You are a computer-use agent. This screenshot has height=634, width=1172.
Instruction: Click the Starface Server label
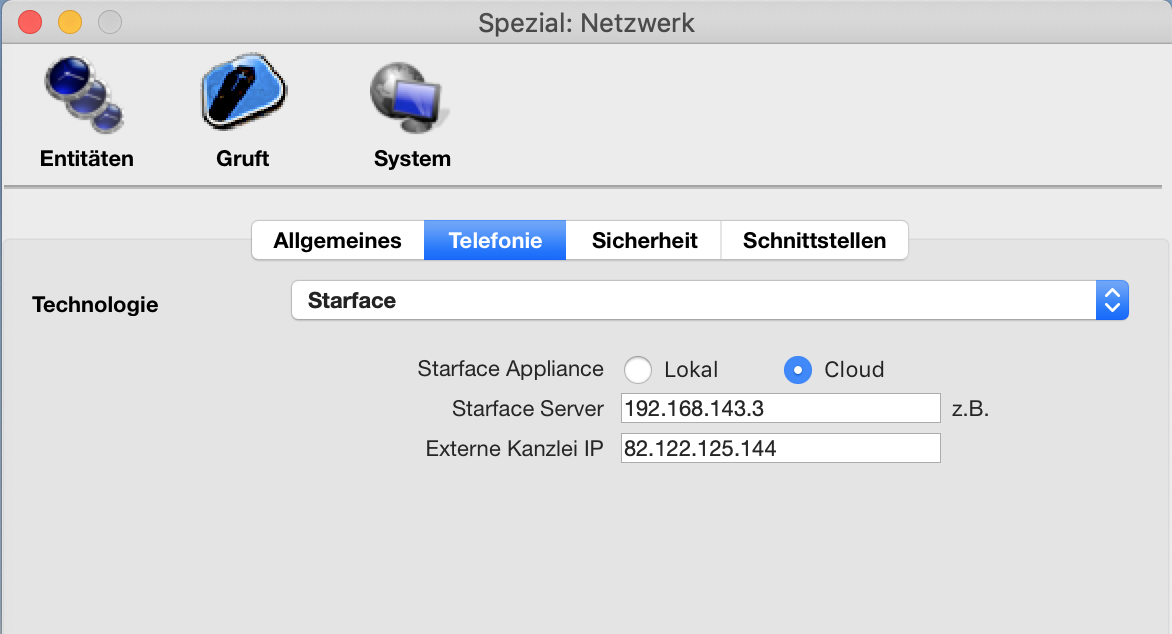click(528, 408)
